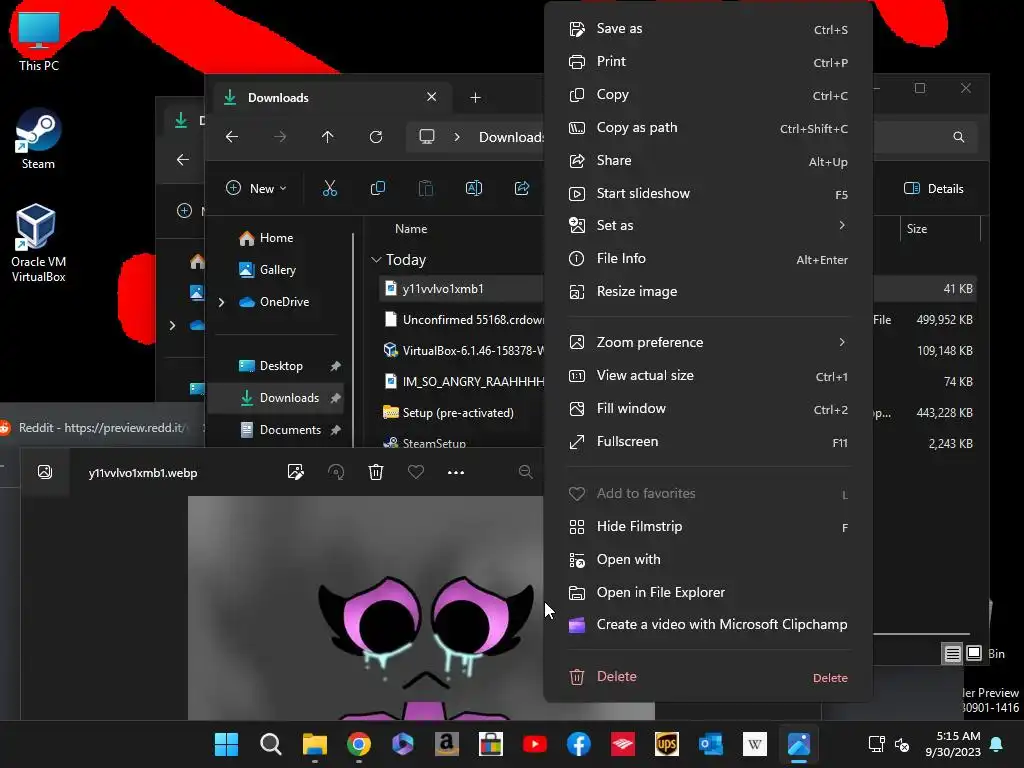Click the Share icon in File Explorer toolbar

click(x=522, y=189)
